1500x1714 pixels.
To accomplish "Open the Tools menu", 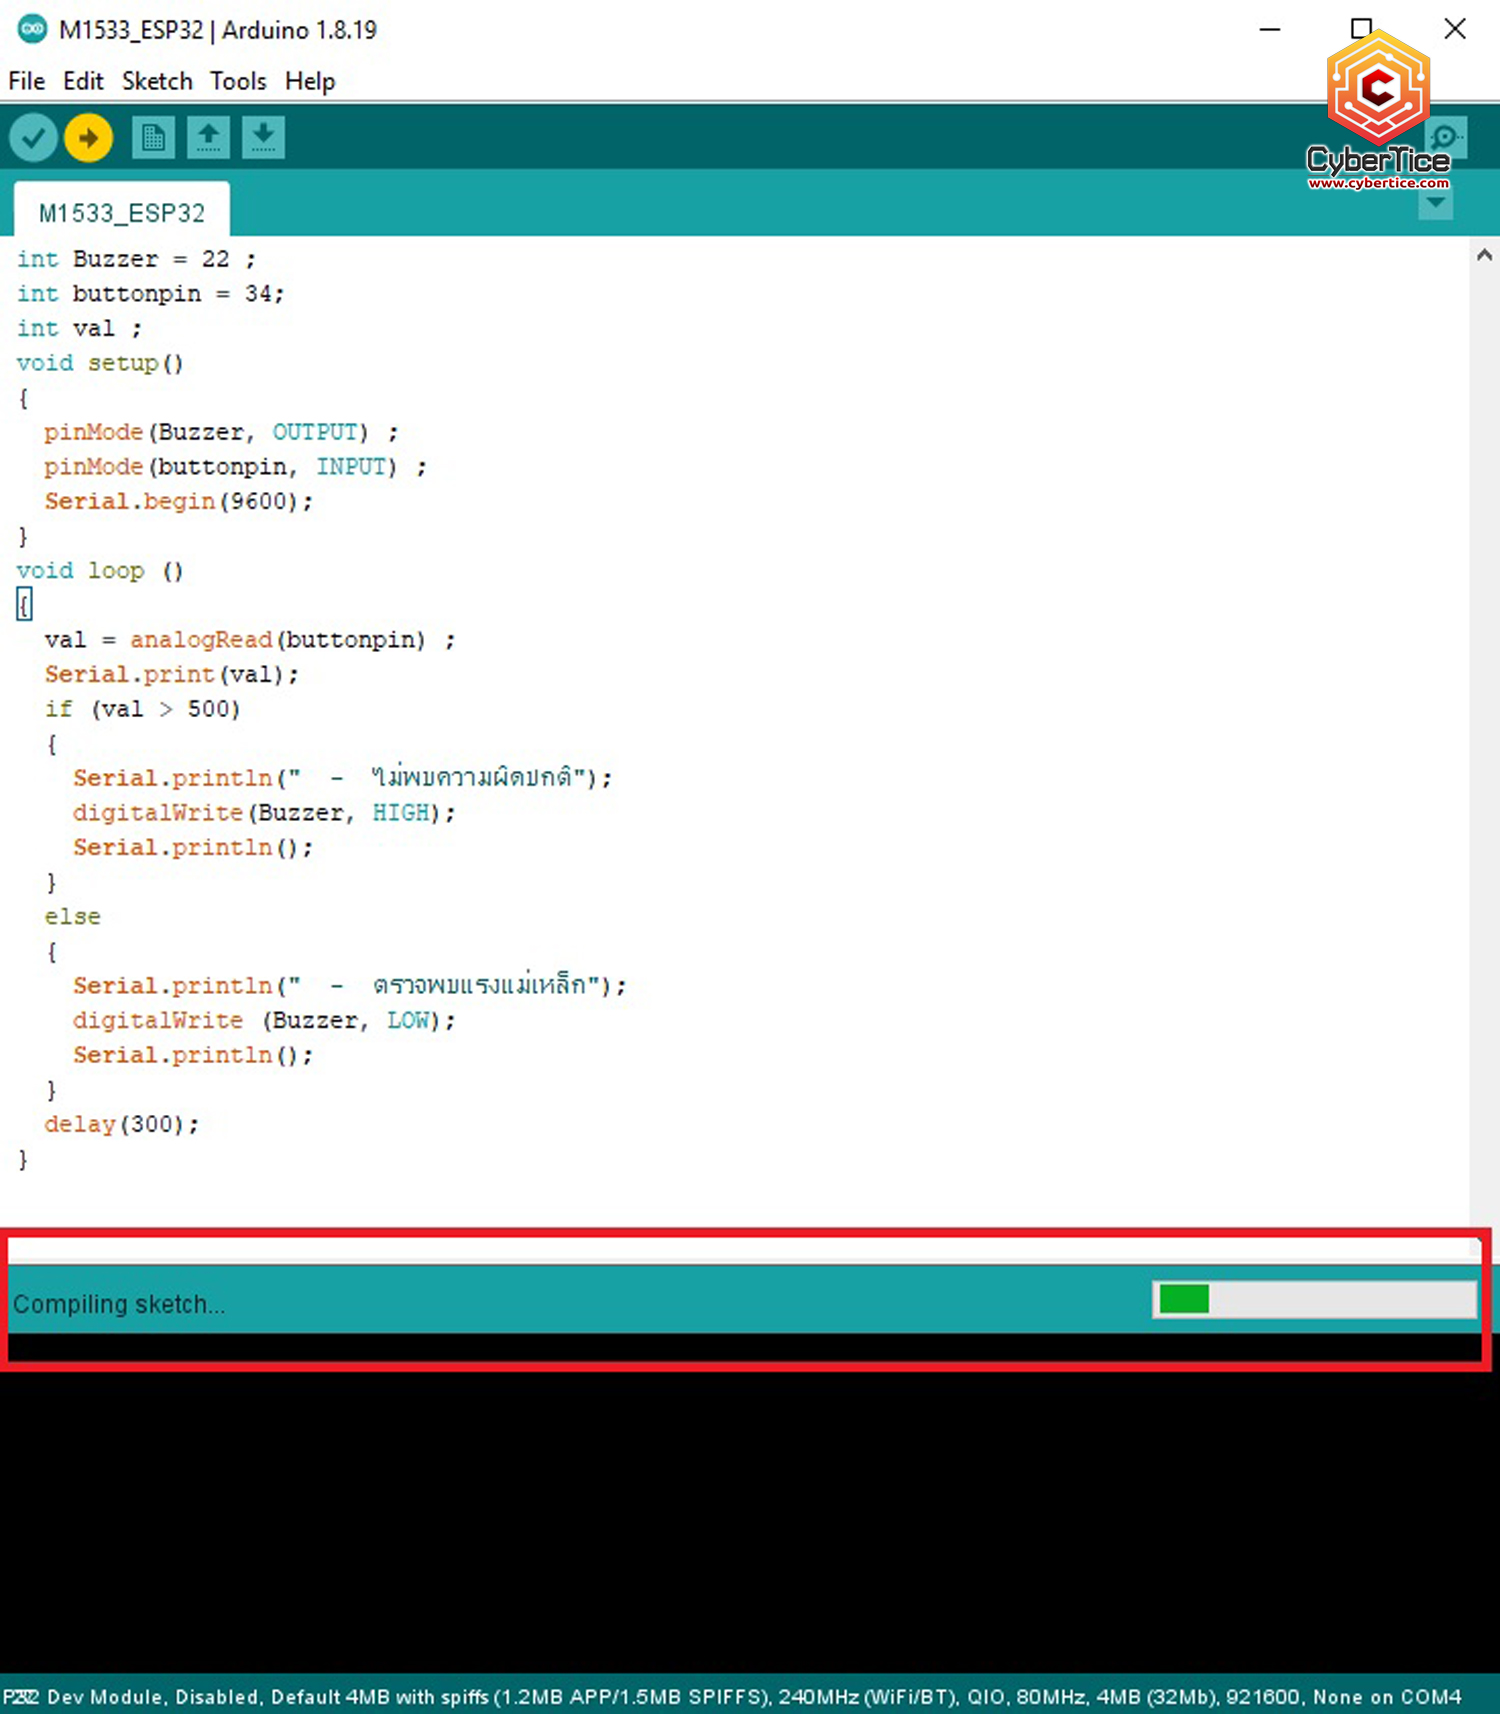I will pos(238,81).
